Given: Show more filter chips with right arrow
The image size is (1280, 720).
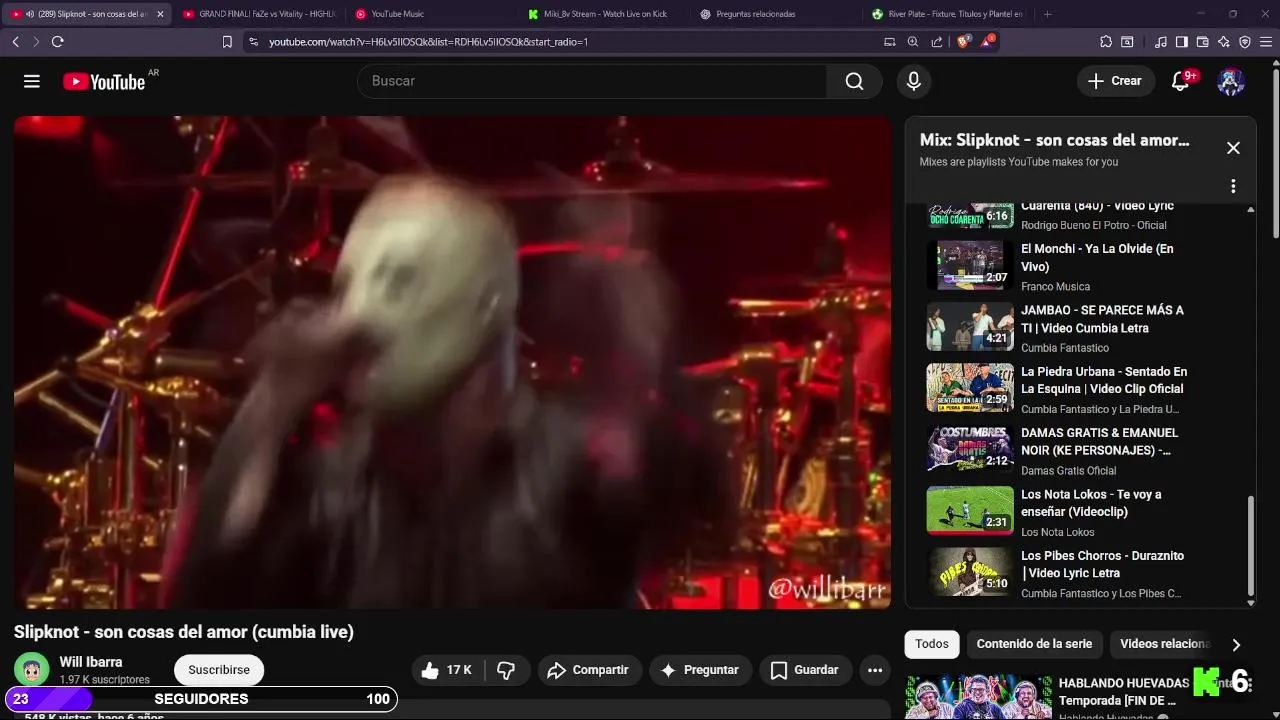Looking at the screenshot, I should point(1236,645).
